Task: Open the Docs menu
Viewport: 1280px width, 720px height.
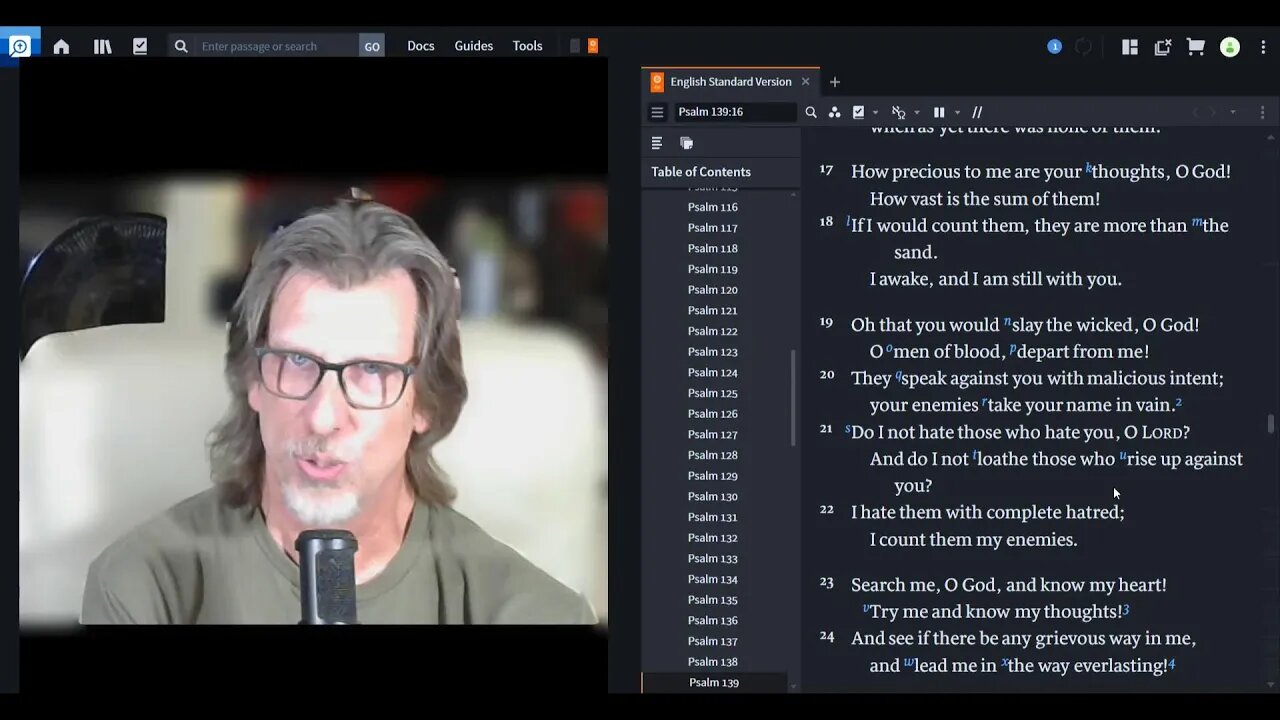Action: click(421, 46)
